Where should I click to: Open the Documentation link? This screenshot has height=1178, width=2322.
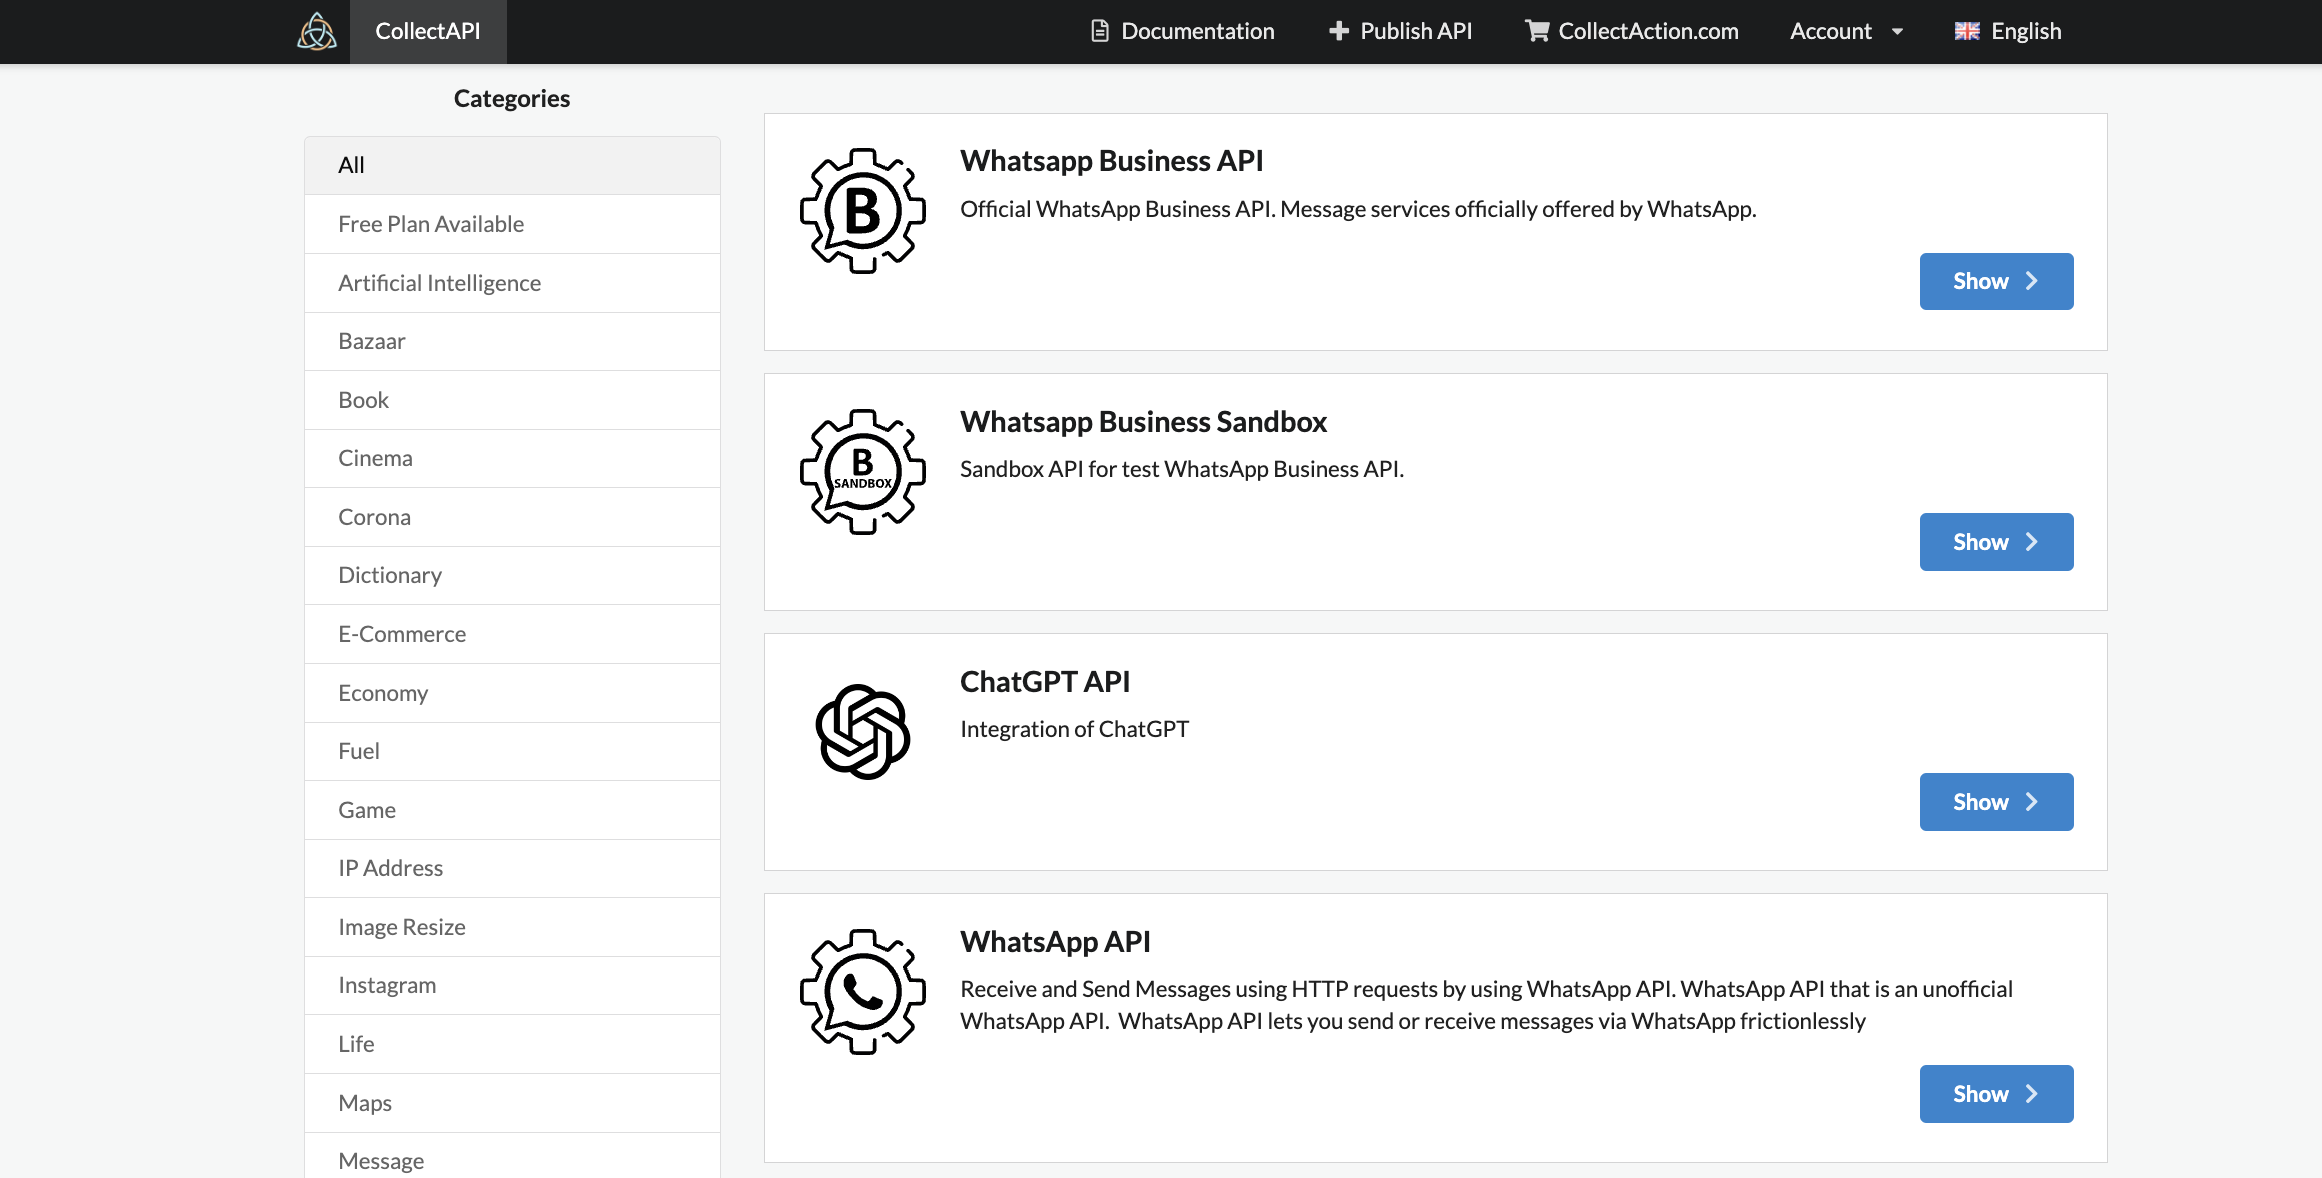click(1183, 31)
